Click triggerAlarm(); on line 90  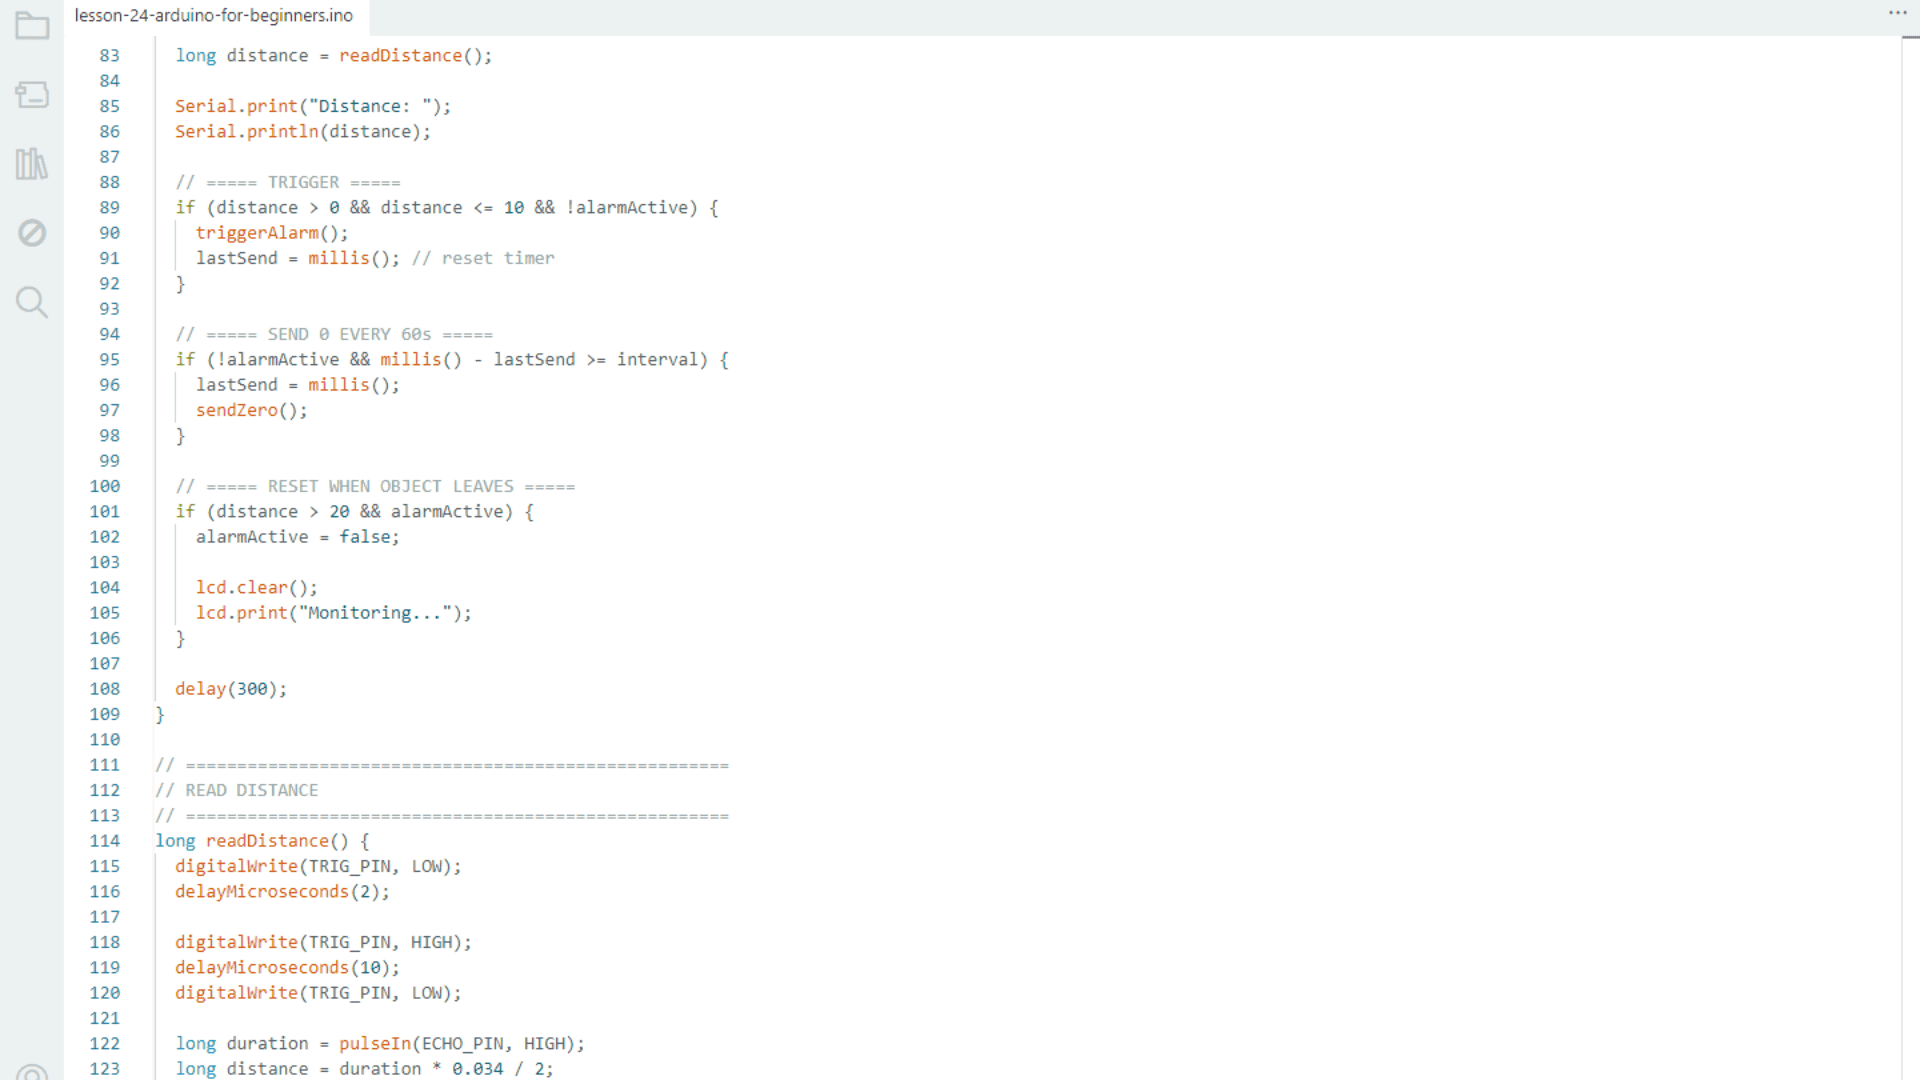[272, 233]
